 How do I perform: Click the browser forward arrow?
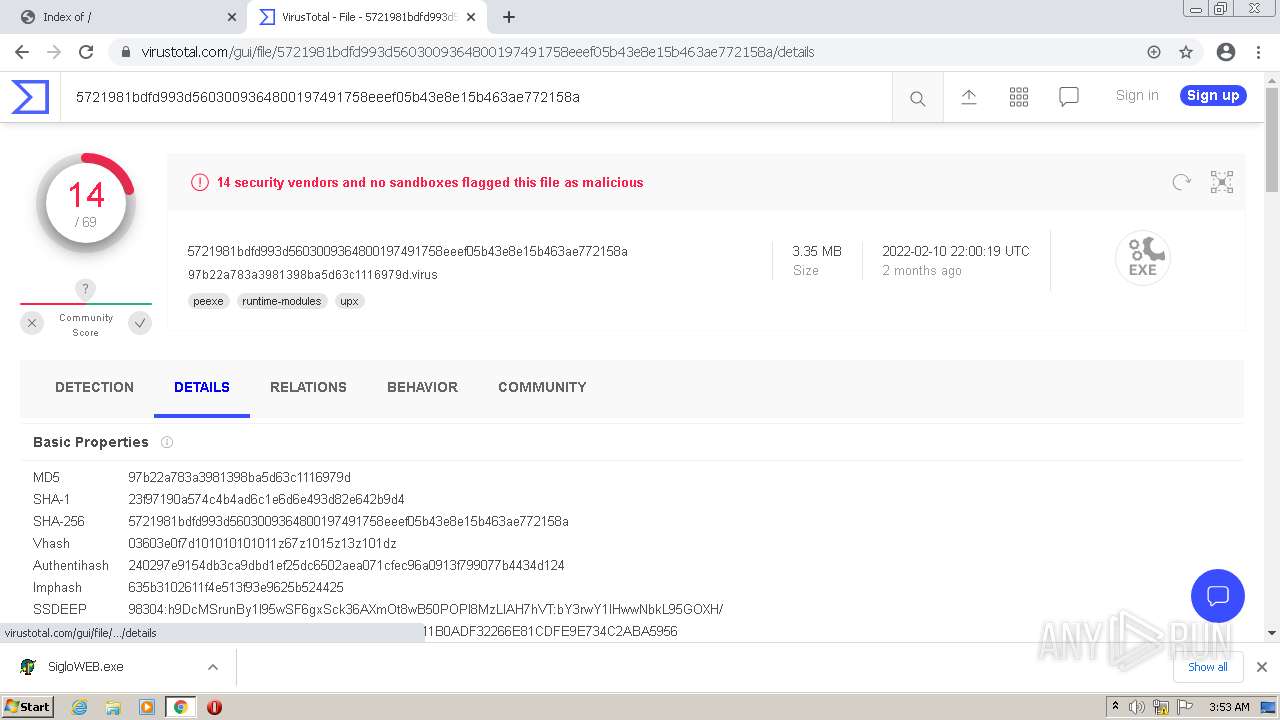click(54, 52)
